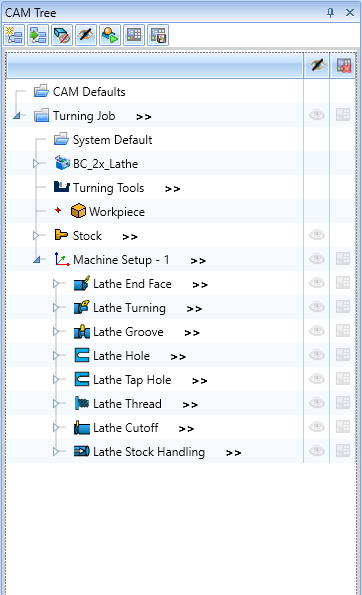Click the >> marker next to Turning Tools
Screen dimensions: 362x595
(173, 189)
